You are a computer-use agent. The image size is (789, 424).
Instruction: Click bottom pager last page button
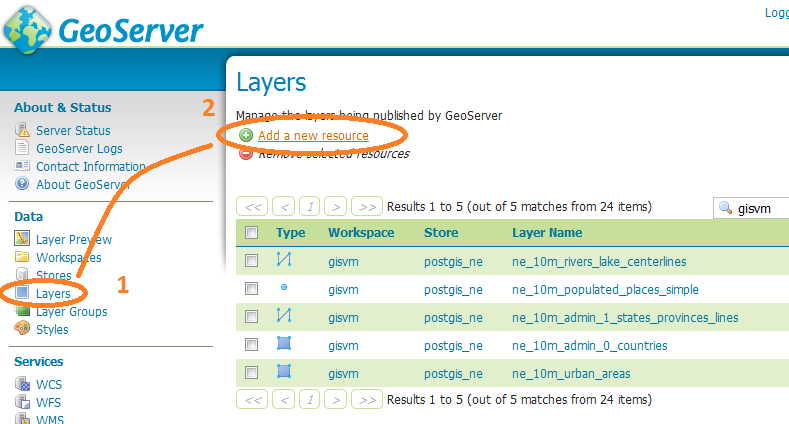[367, 400]
